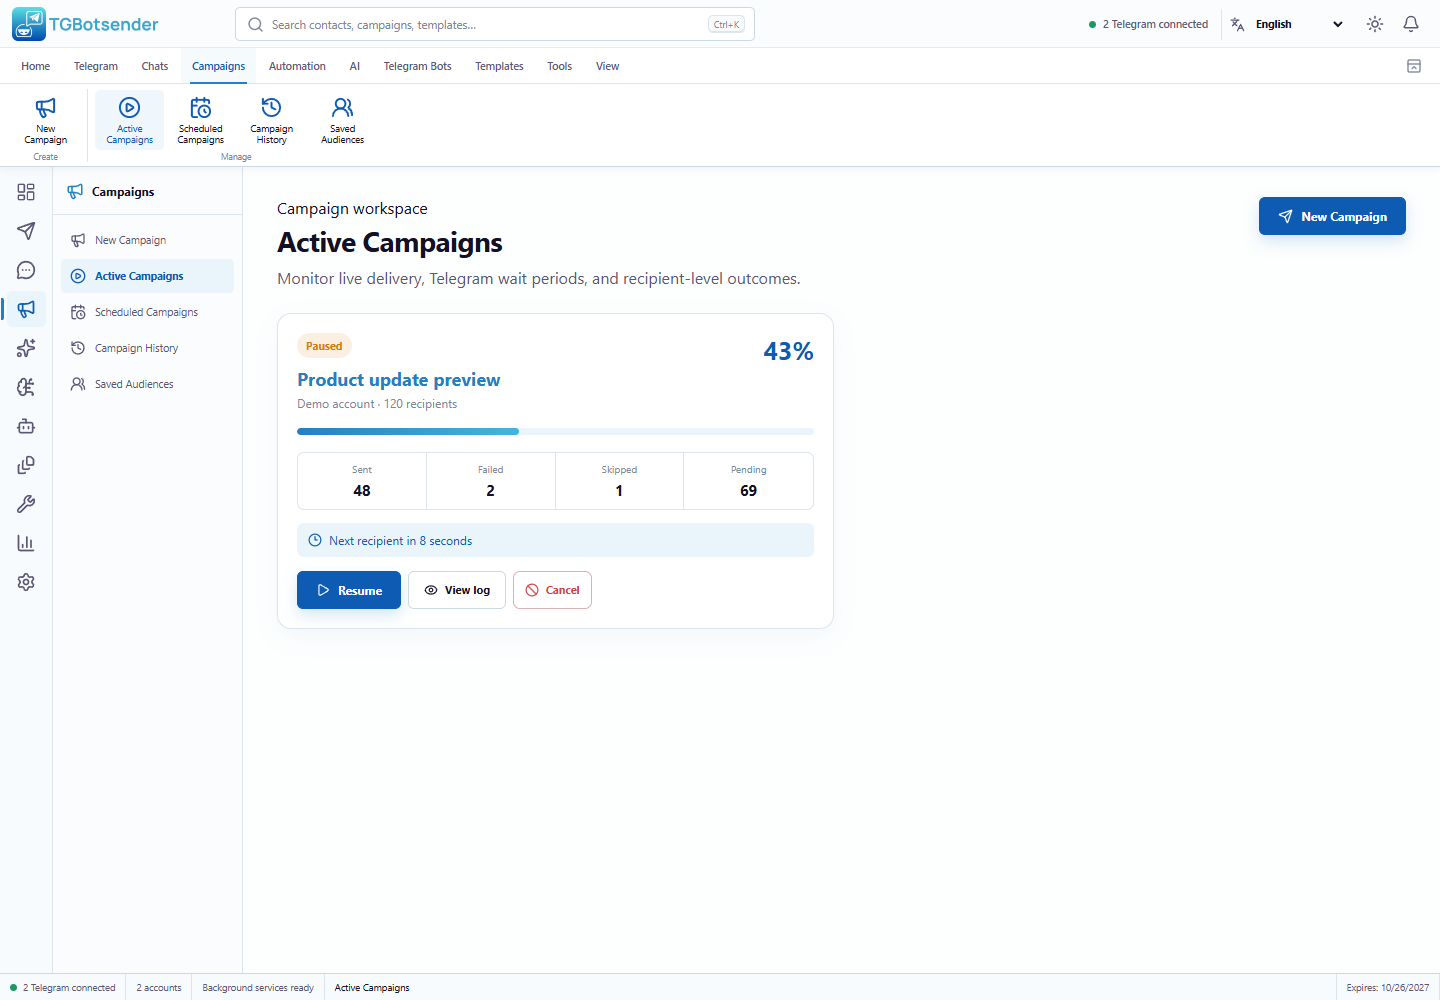Open the settings gear in left rail
This screenshot has height=1000, width=1440.
point(26,582)
